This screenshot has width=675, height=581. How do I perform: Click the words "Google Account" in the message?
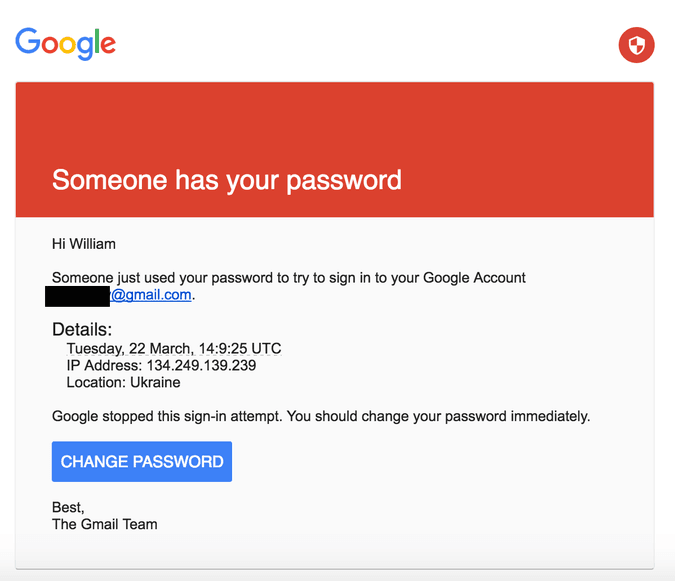point(475,277)
